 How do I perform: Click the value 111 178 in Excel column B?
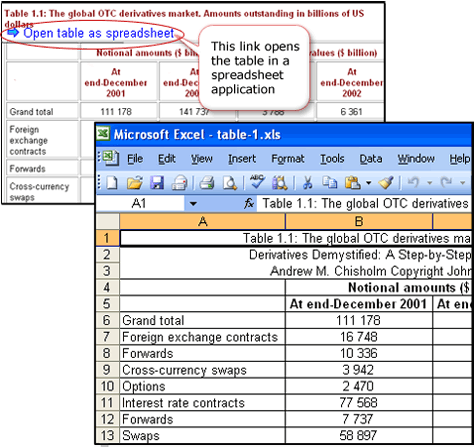coord(359,320)
